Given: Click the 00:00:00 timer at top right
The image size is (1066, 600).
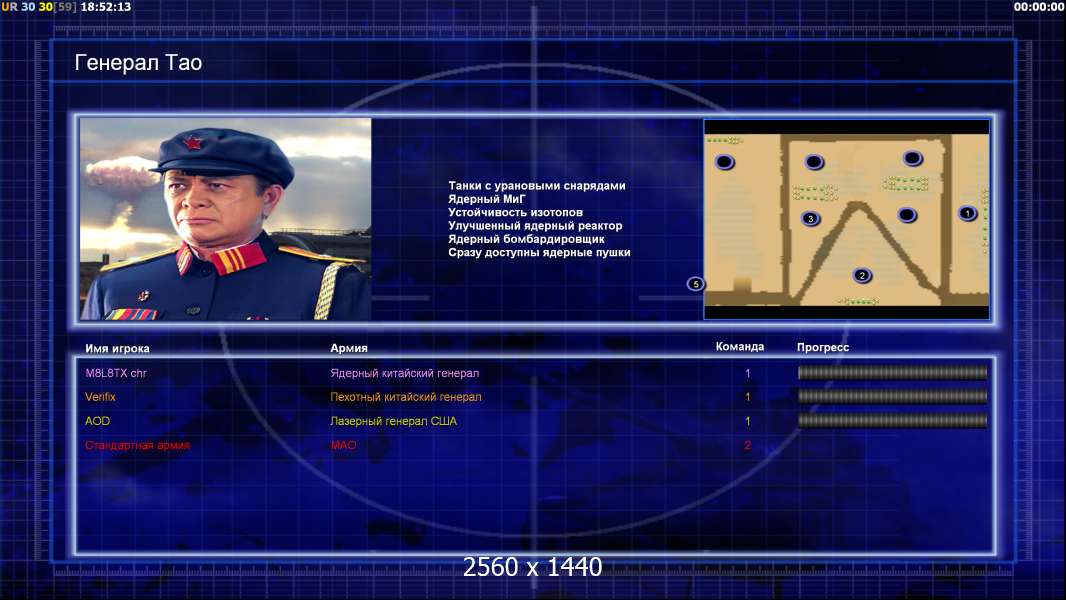Looking at the screenshot, I should click(1038, 7).
